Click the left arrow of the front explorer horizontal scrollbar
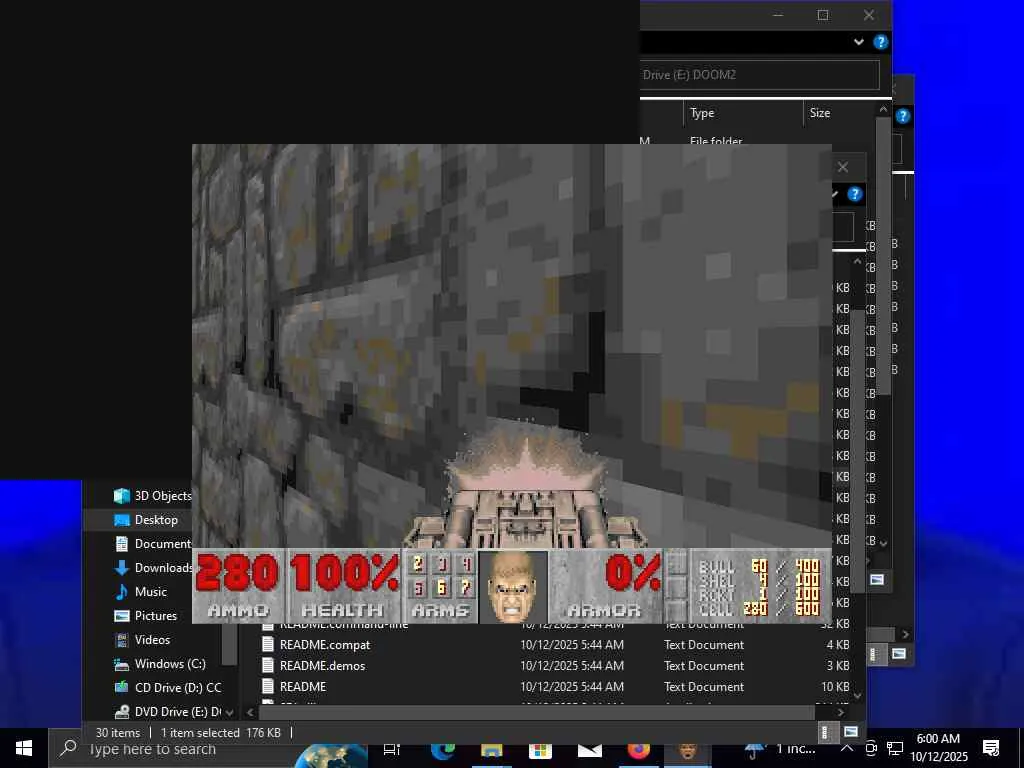This screenshot has width=1024, height=768. click(x=250, y=712)
